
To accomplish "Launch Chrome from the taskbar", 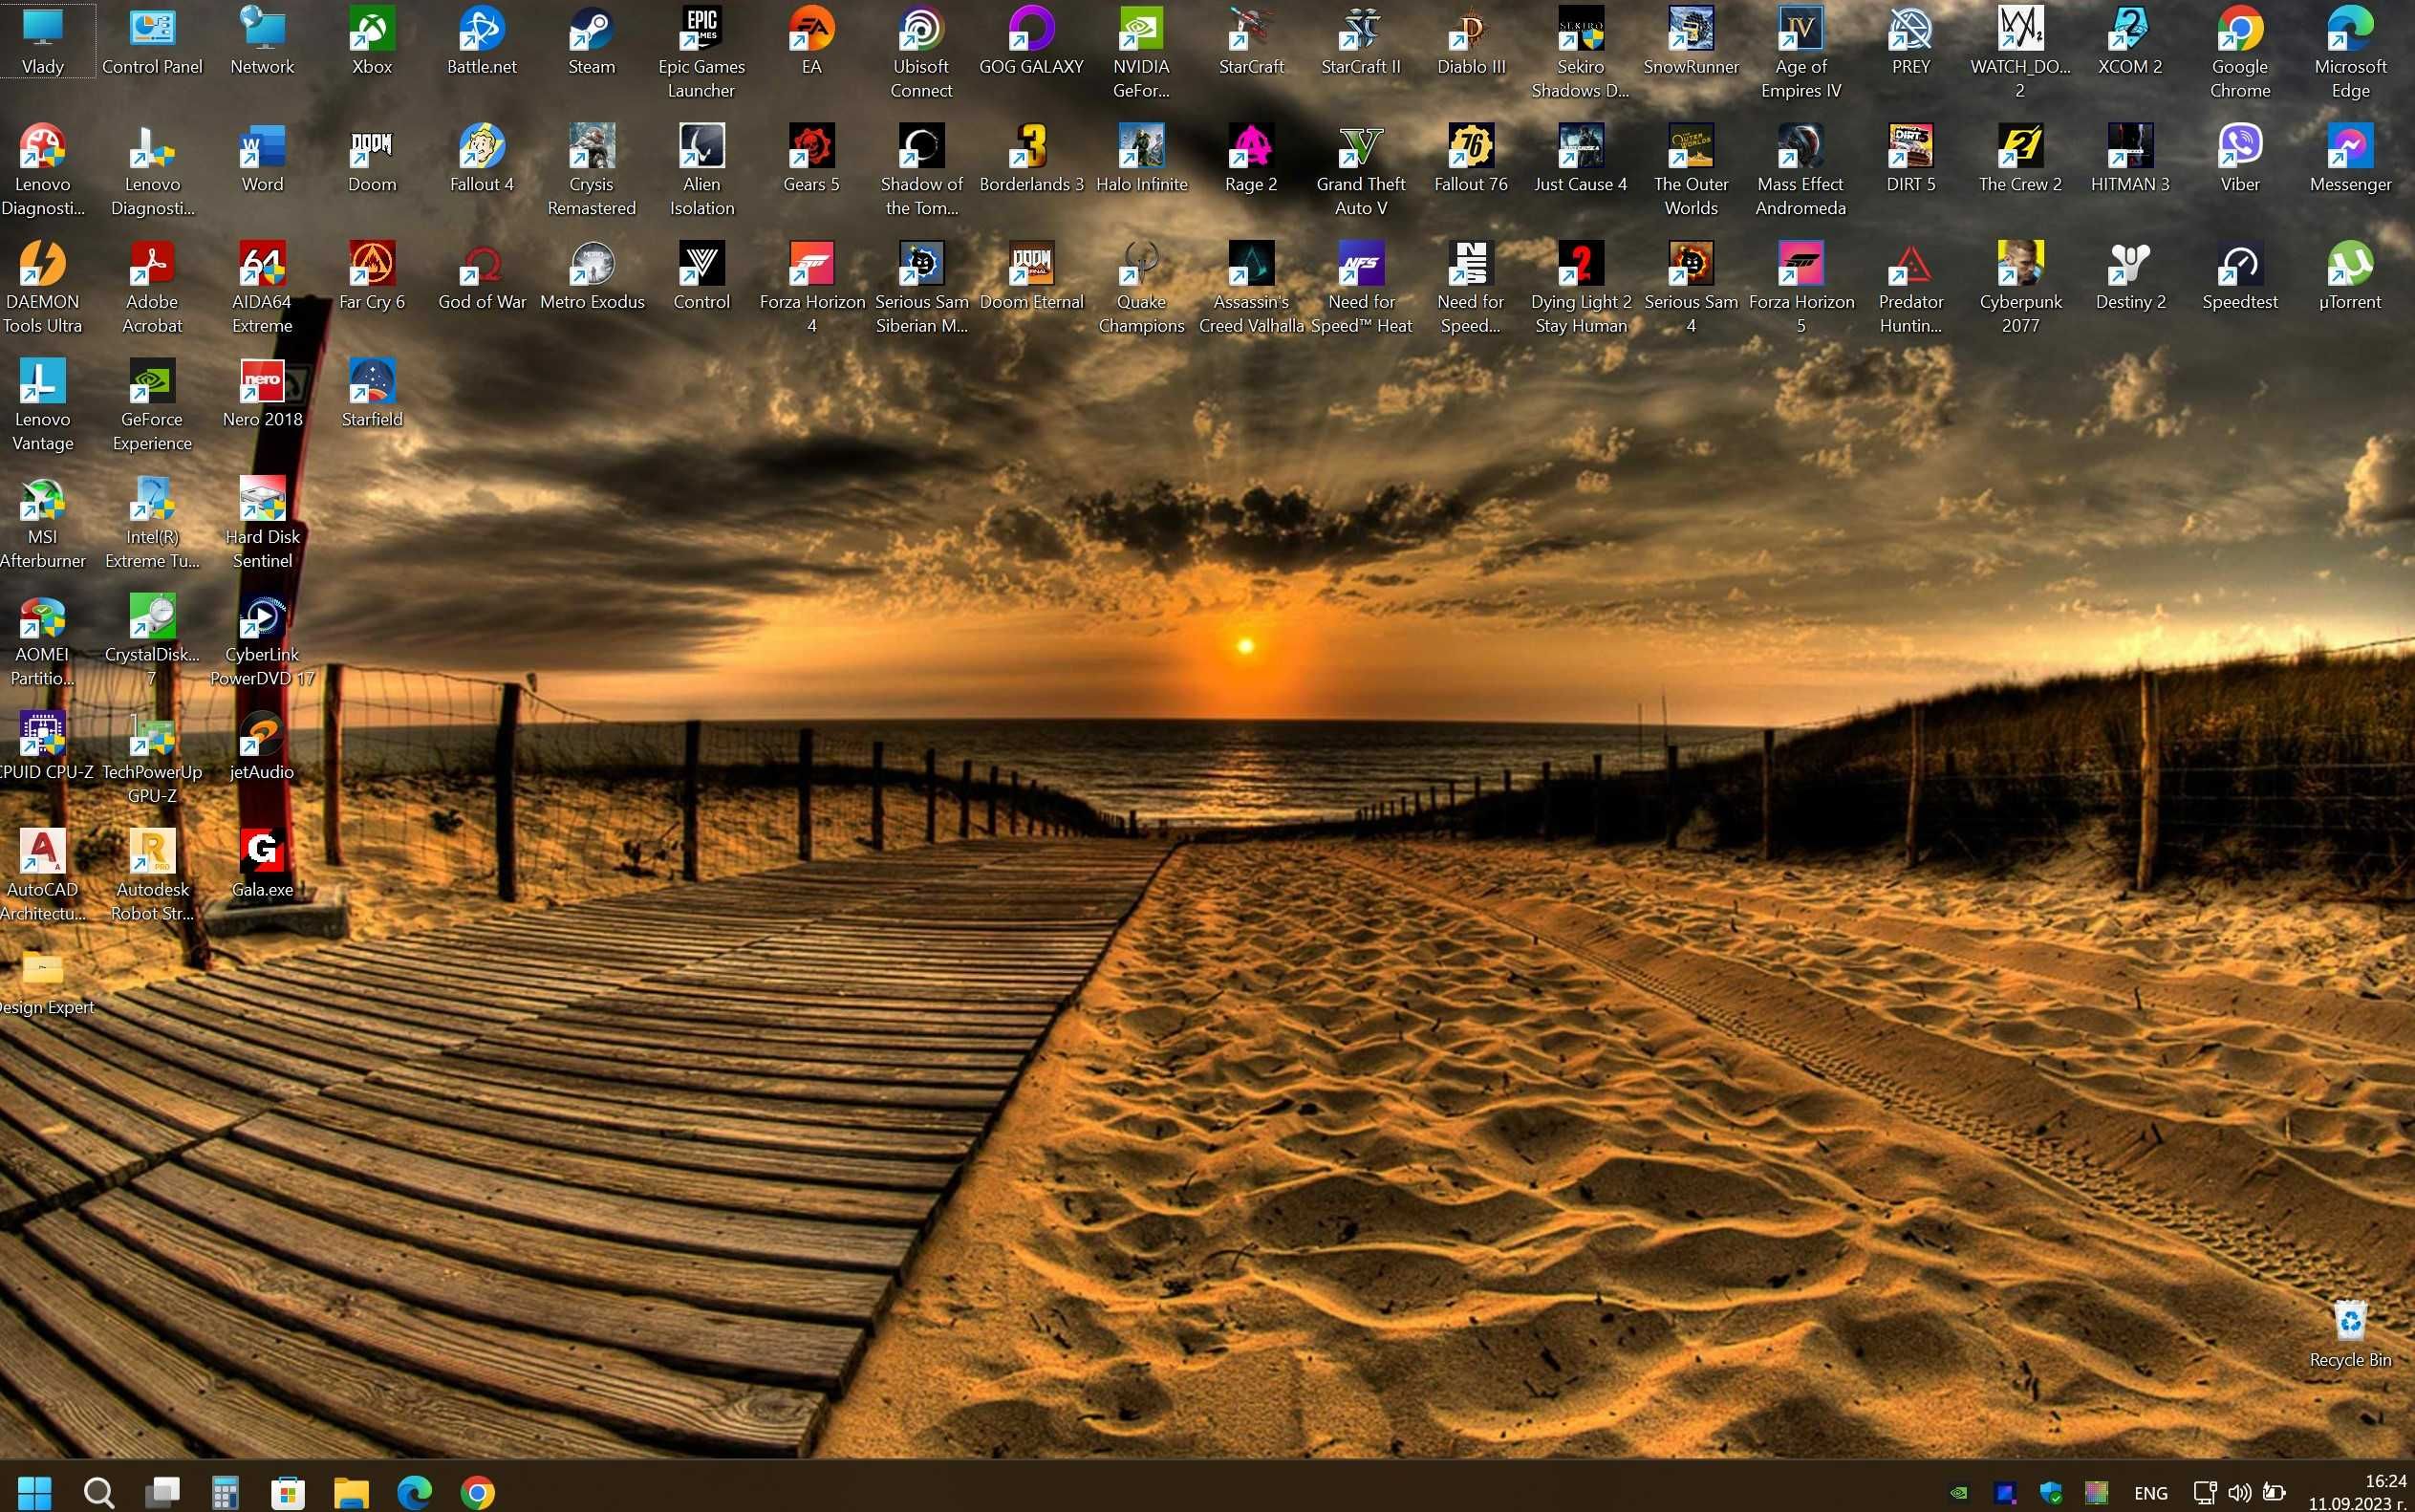I will click(x=478, y=1493).
